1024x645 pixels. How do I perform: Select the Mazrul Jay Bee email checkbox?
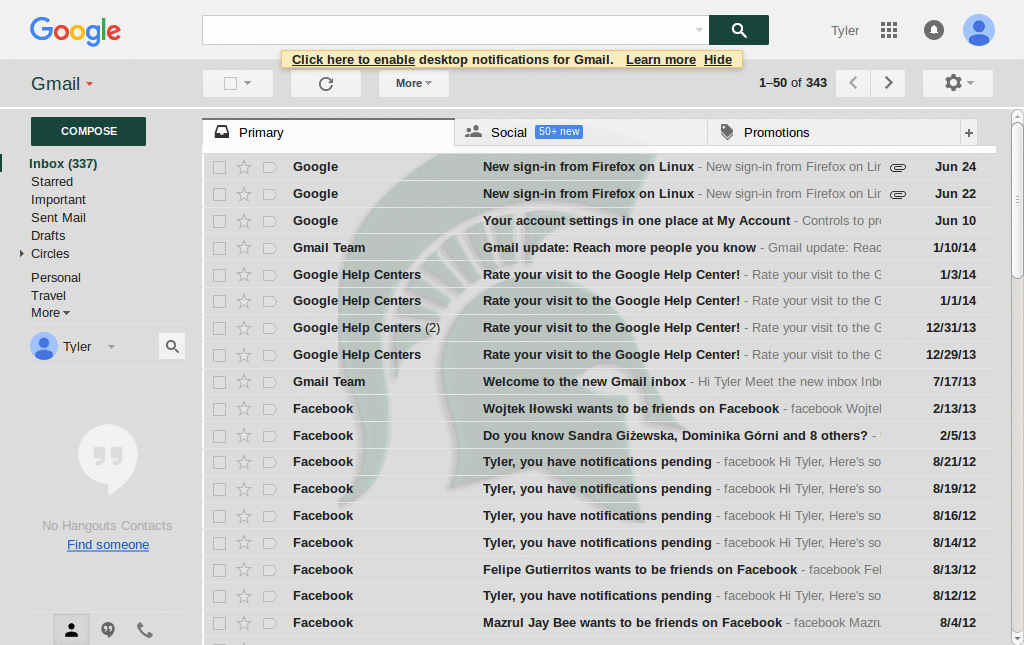pyautogui.click(x=219, y=623)
